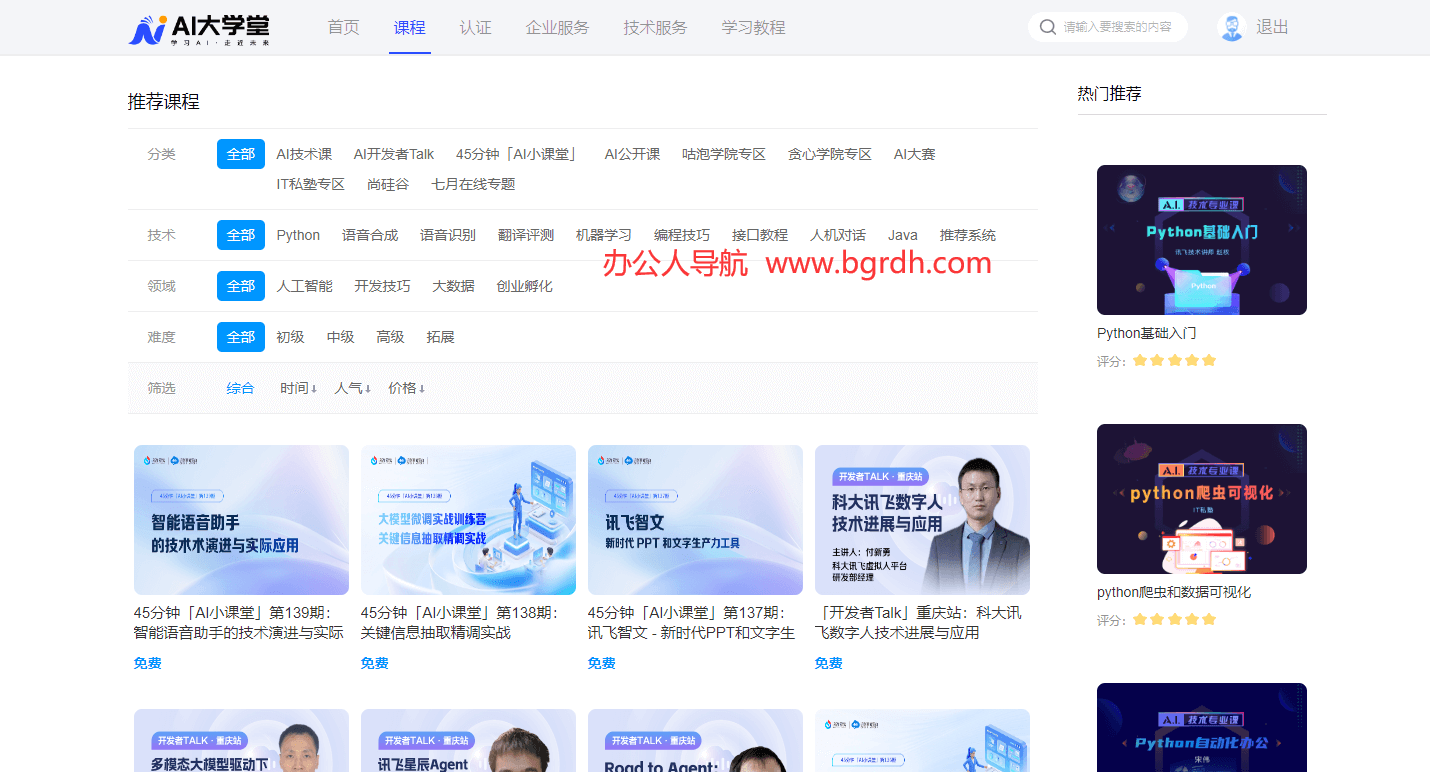Screen dimensions: 1430x772
Task: Click python爬虫和数据可视化 title text
Action: [x=1174, y=592]
